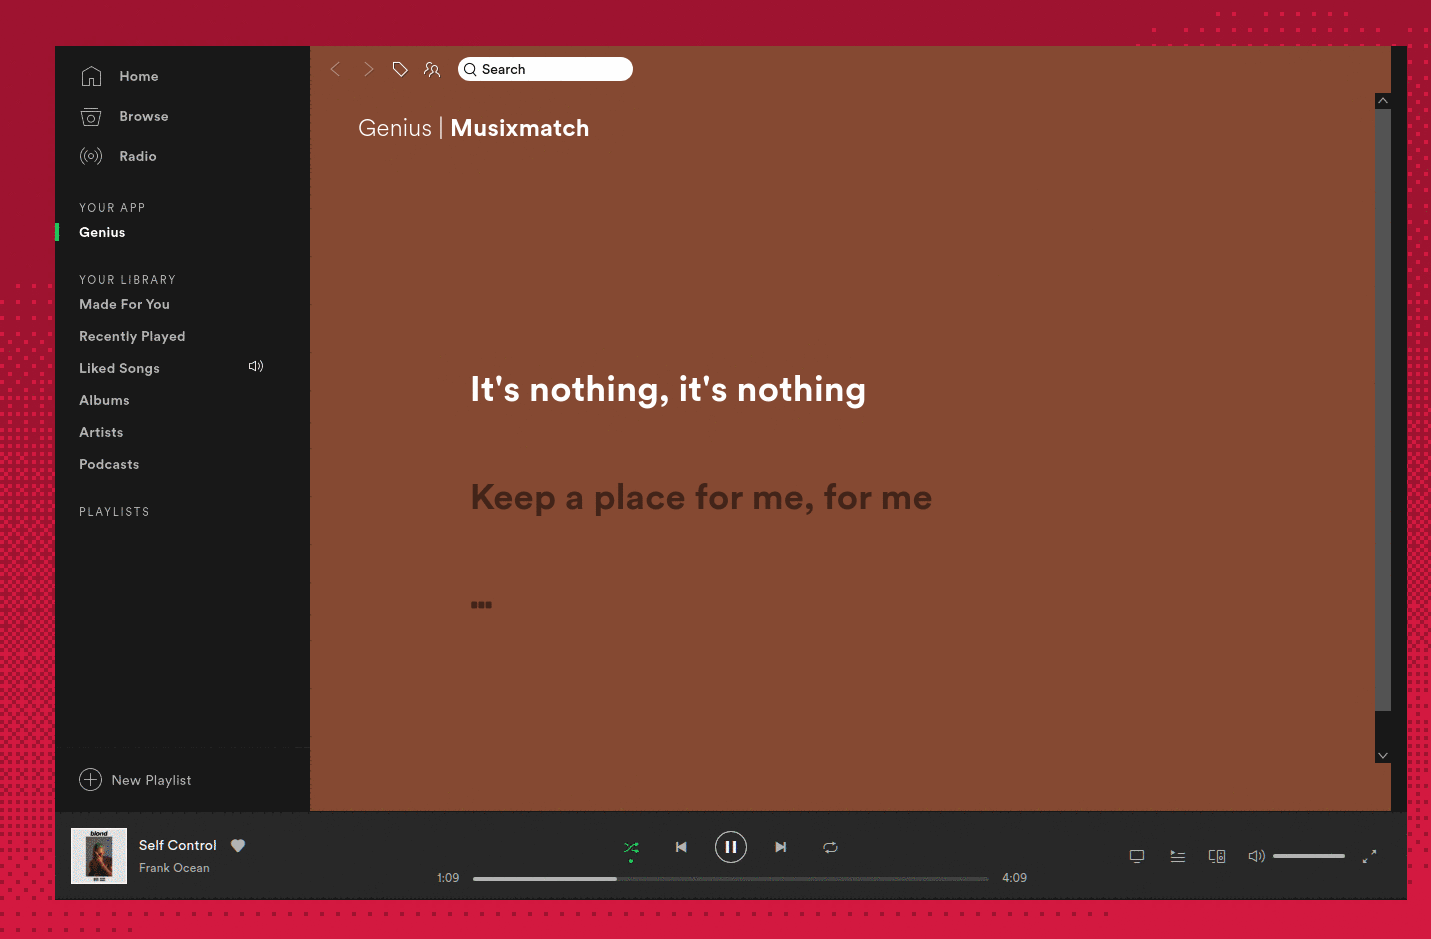Toggle shuffle playback
The image size is (1431, 939).
(631, 847)
